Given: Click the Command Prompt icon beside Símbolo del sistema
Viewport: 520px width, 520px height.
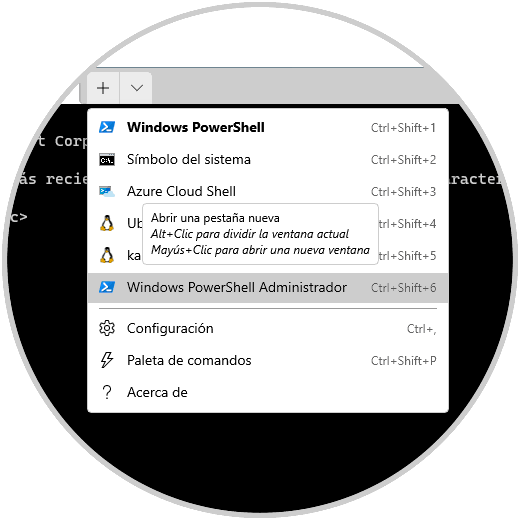Looking at the screenshot, I should click(x=107, y=159).
